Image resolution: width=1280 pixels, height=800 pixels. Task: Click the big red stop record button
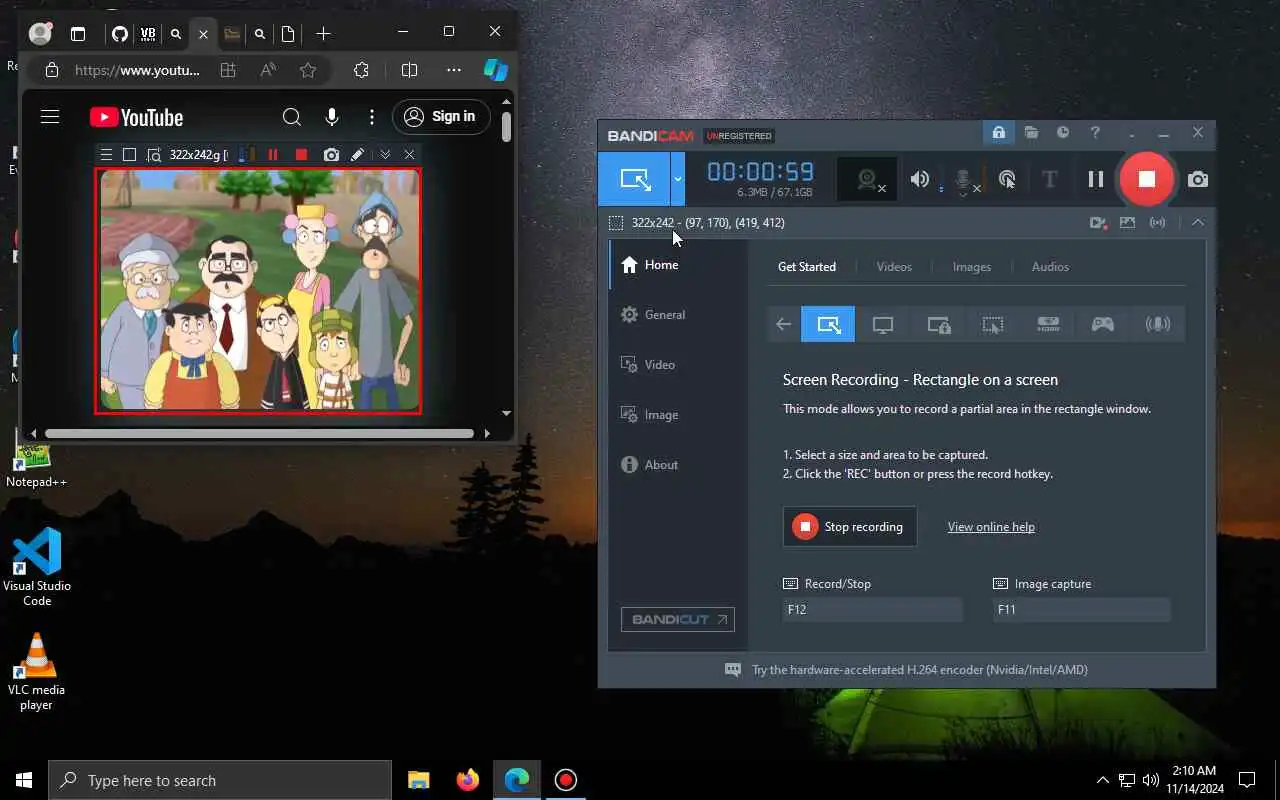(1147, 179)
